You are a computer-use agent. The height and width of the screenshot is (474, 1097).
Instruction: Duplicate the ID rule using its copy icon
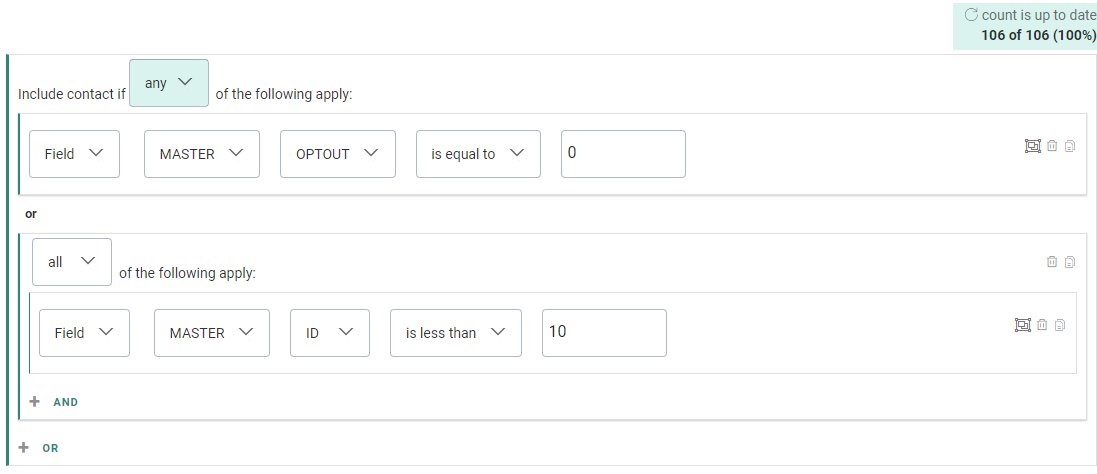[1059, 325]
